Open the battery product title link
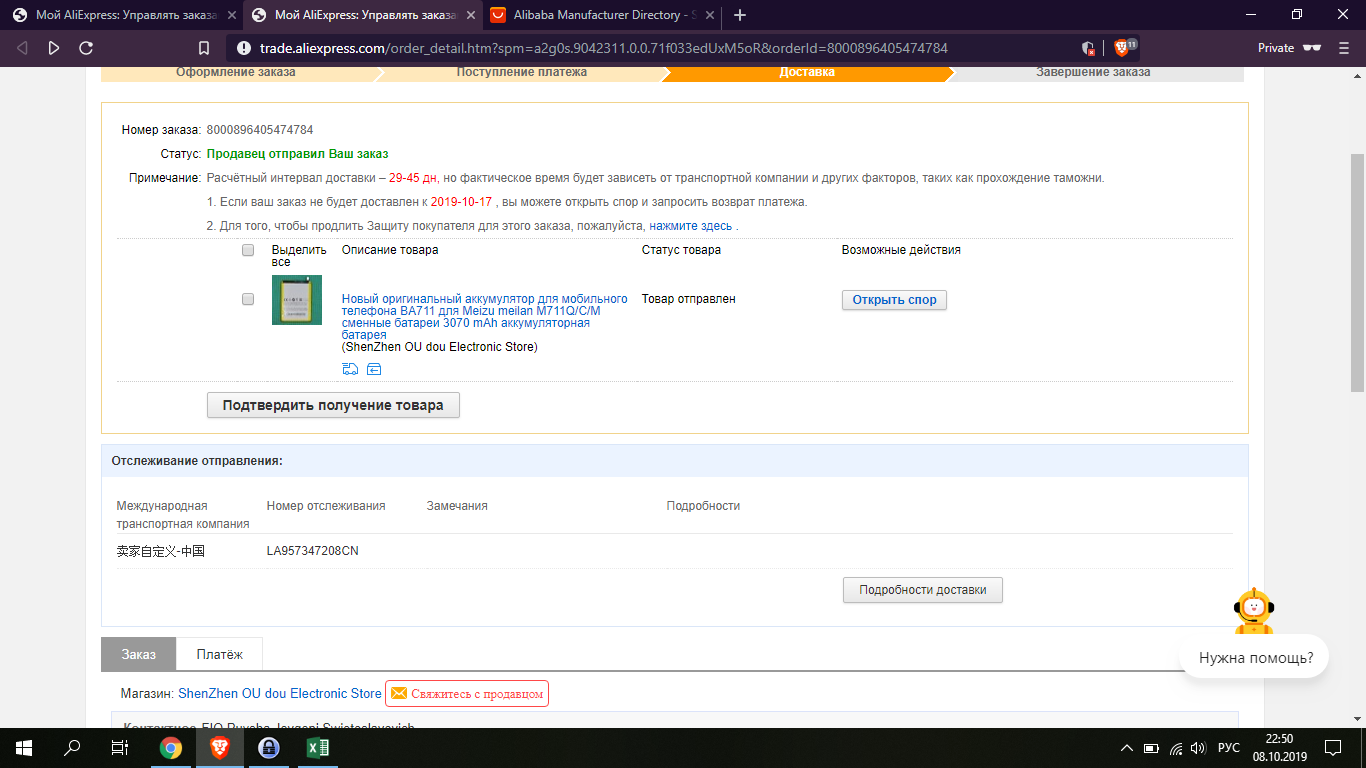 pyautogui.click(x=486, y=317)
